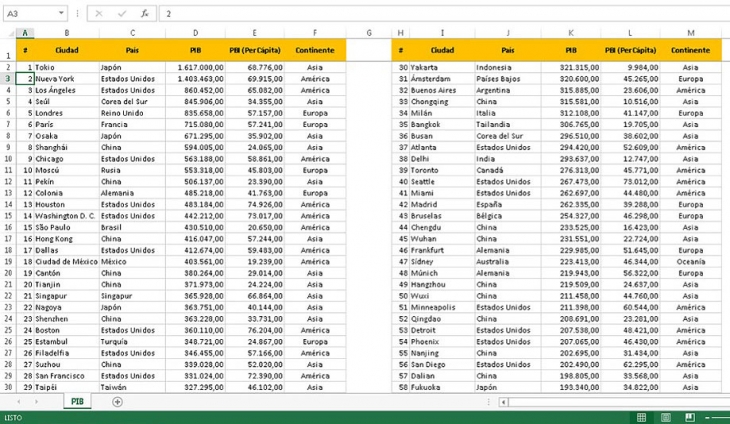Select the cell containing Ciudad de México
Screen dimensions: 730x424
click(67, 262)
